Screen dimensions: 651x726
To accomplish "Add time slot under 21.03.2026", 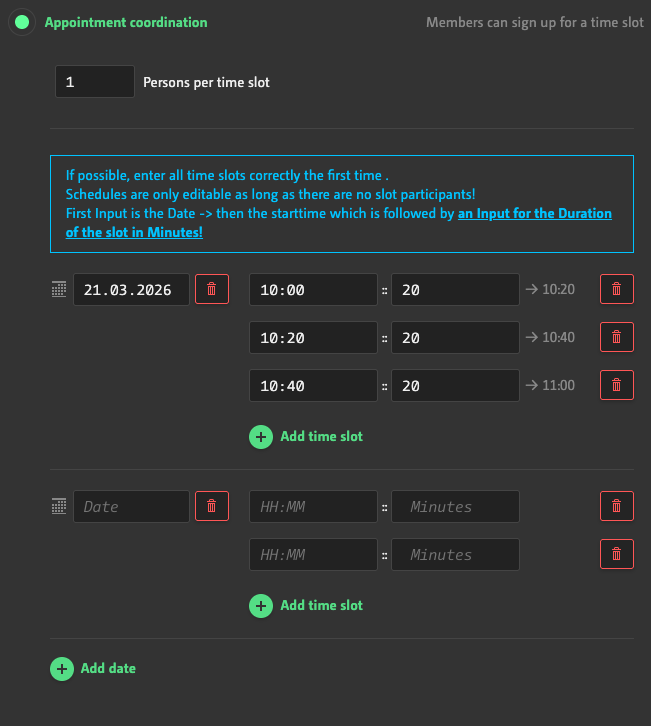I will pyautogui.click(x=306, y=437).
